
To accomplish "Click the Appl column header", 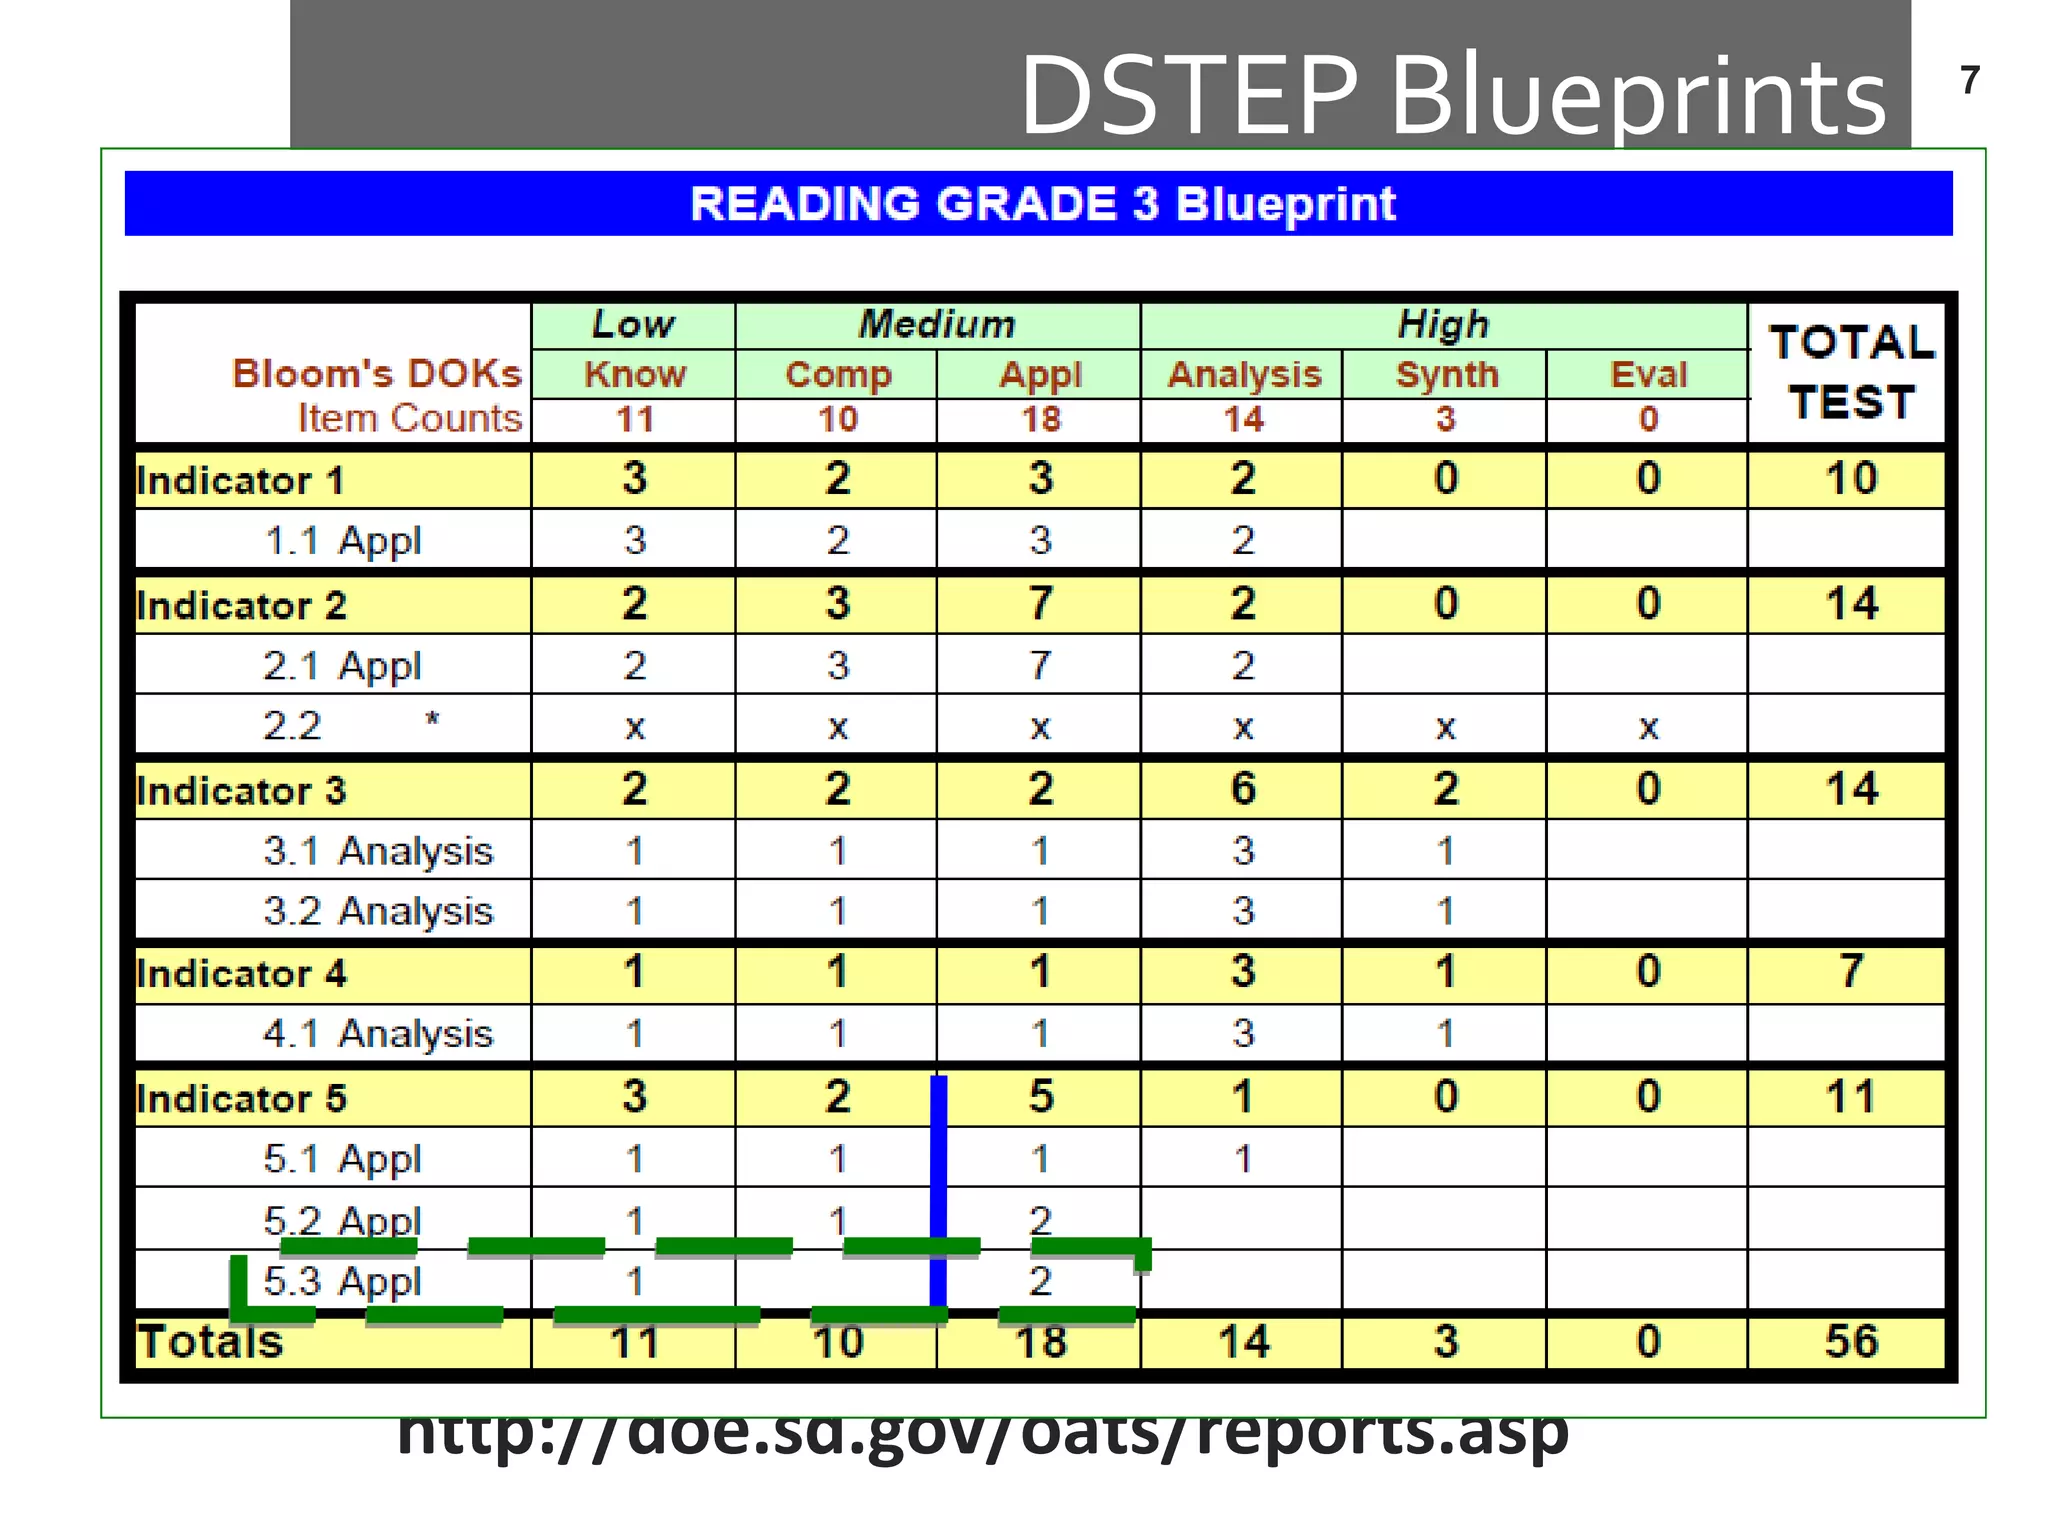I will point(1040,375).
